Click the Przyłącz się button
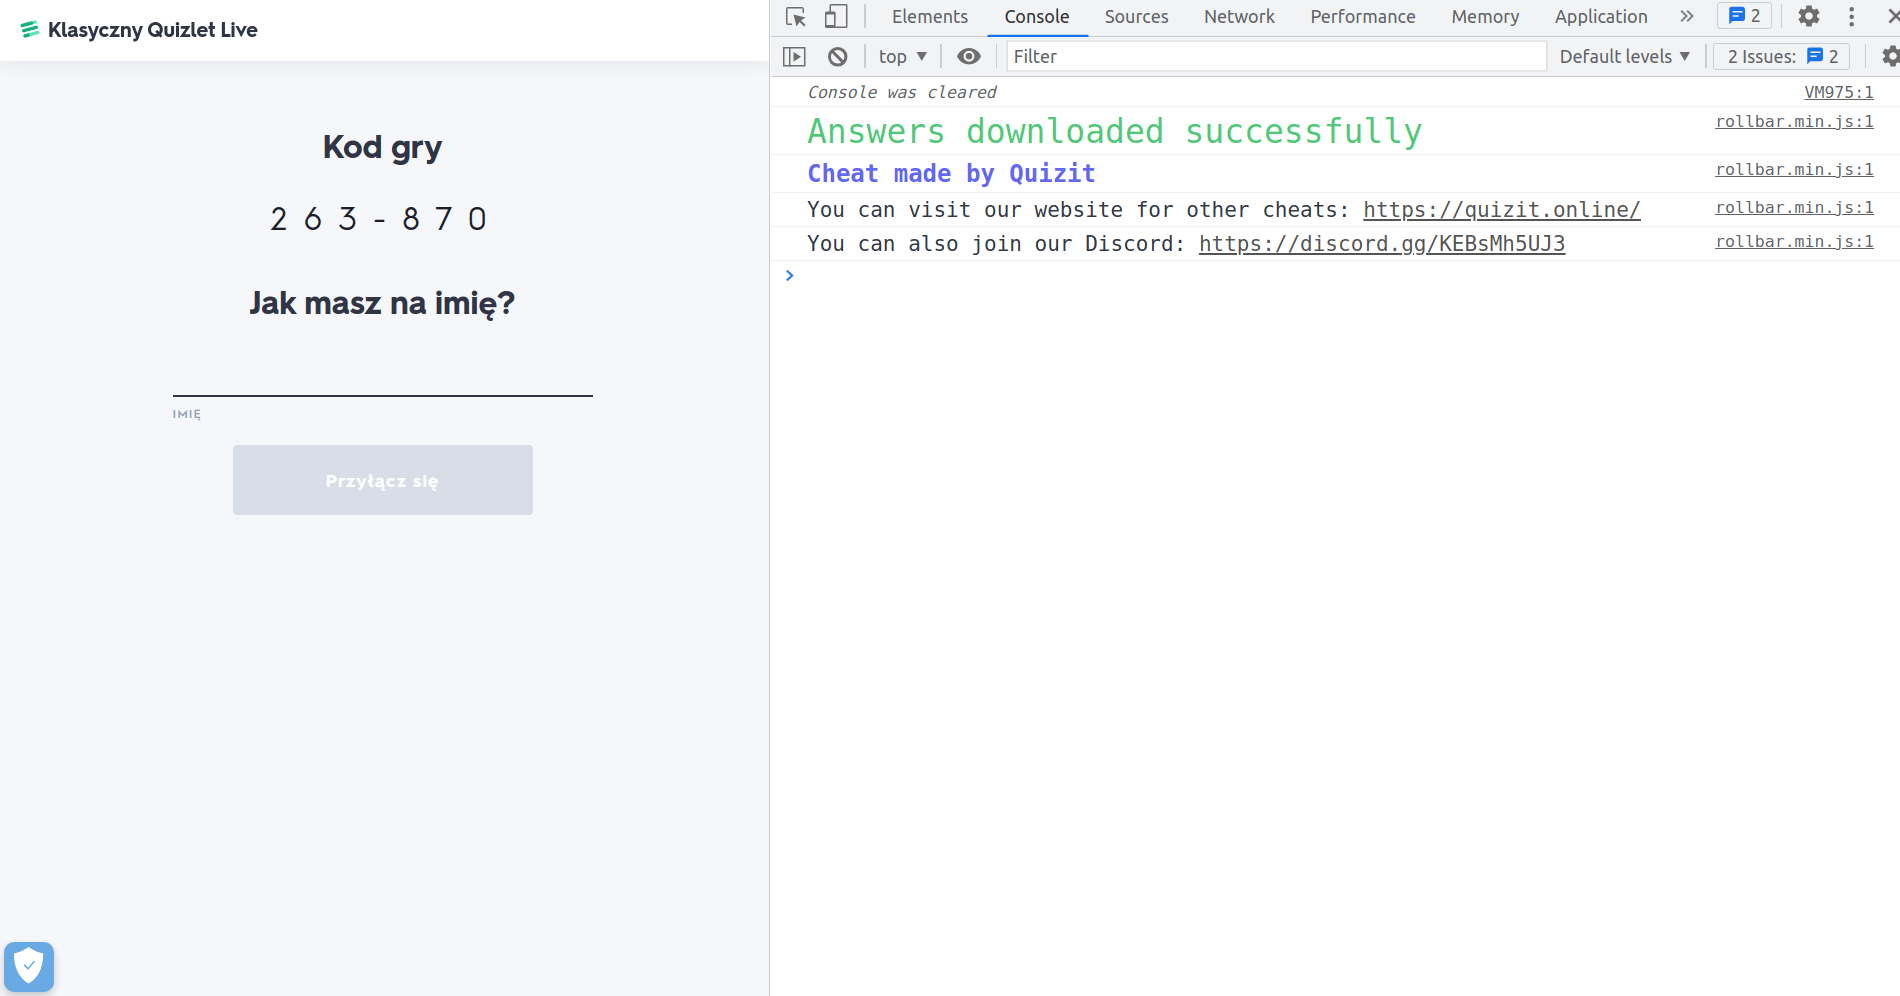This screenshot has height=996, width=1900. coord(382,480)
